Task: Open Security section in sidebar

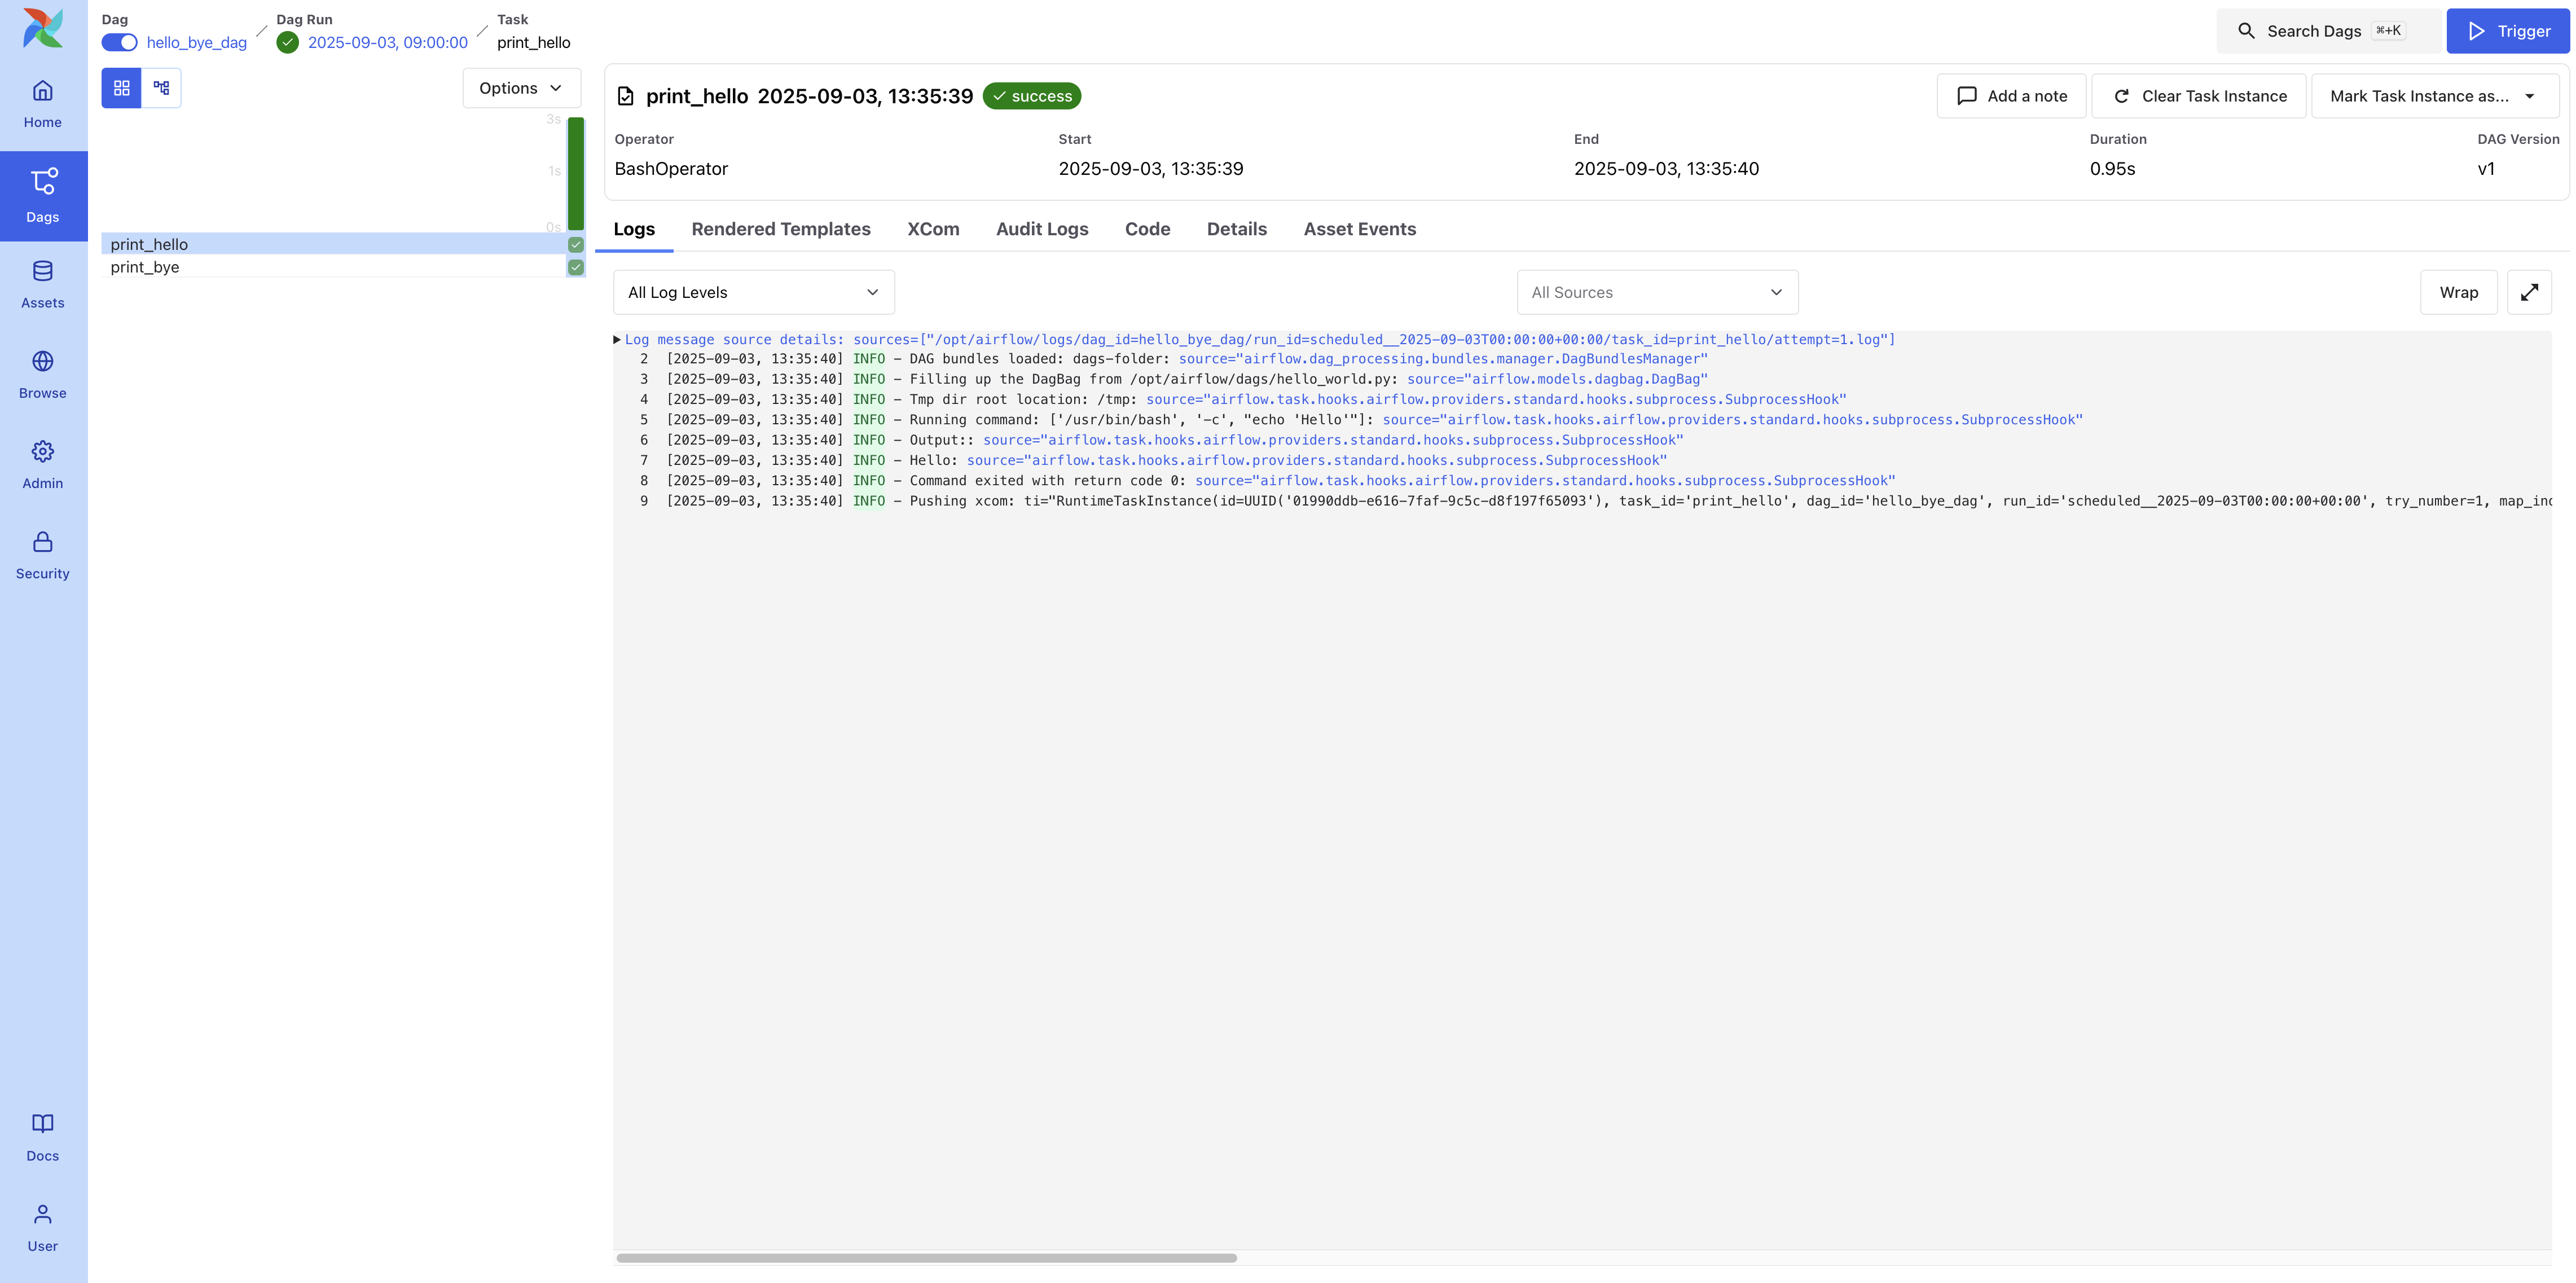Action: pyautogui.click(x=42, y=555)
